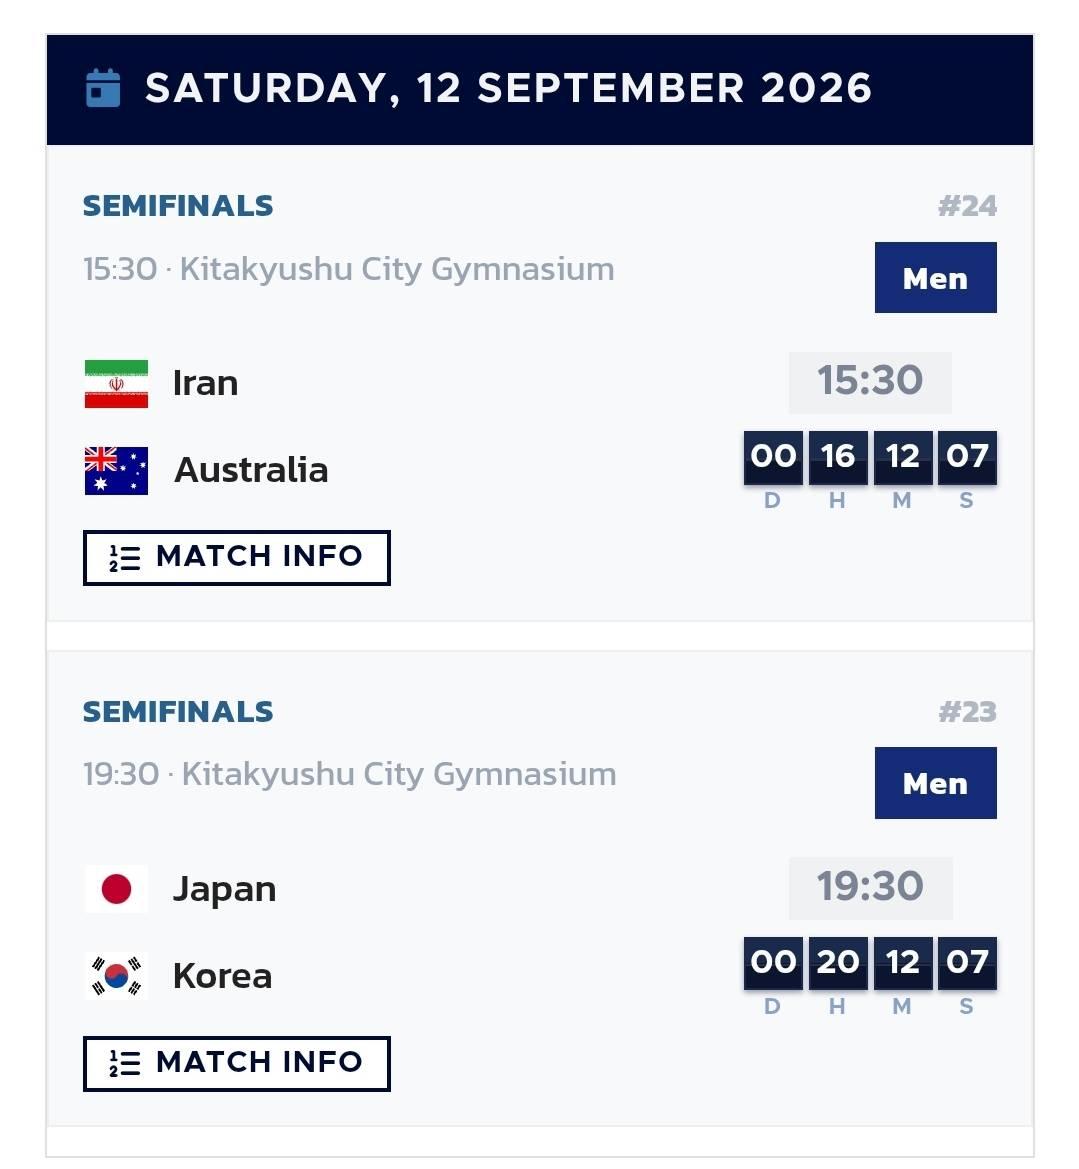Click the Japan team name
Viewport: 1079px width, 1169px height.
point(224,889)
